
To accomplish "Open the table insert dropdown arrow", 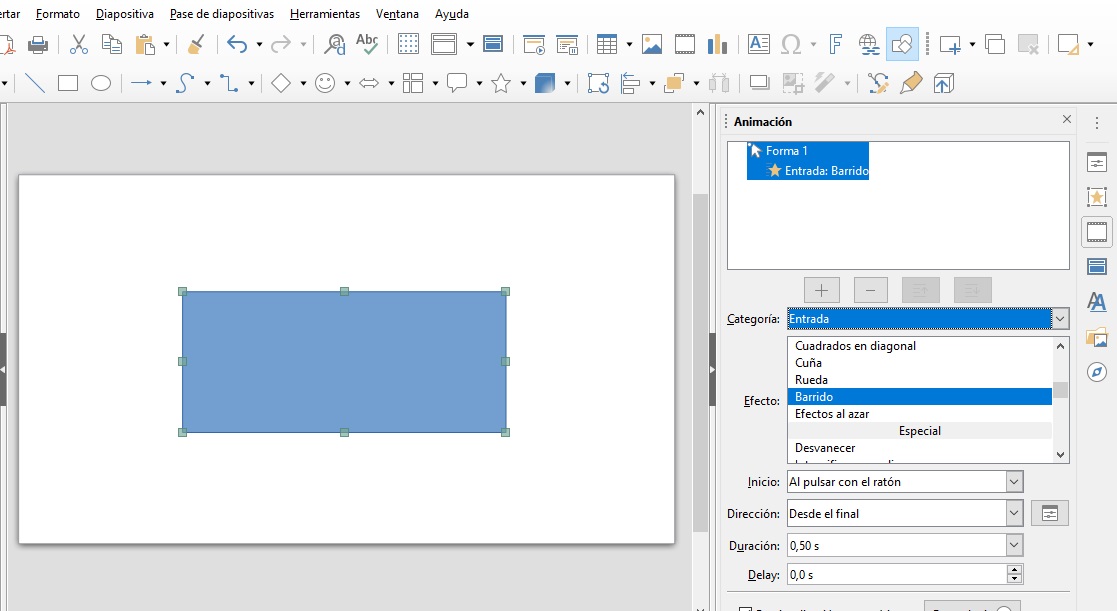I will [x=629, y=45].
